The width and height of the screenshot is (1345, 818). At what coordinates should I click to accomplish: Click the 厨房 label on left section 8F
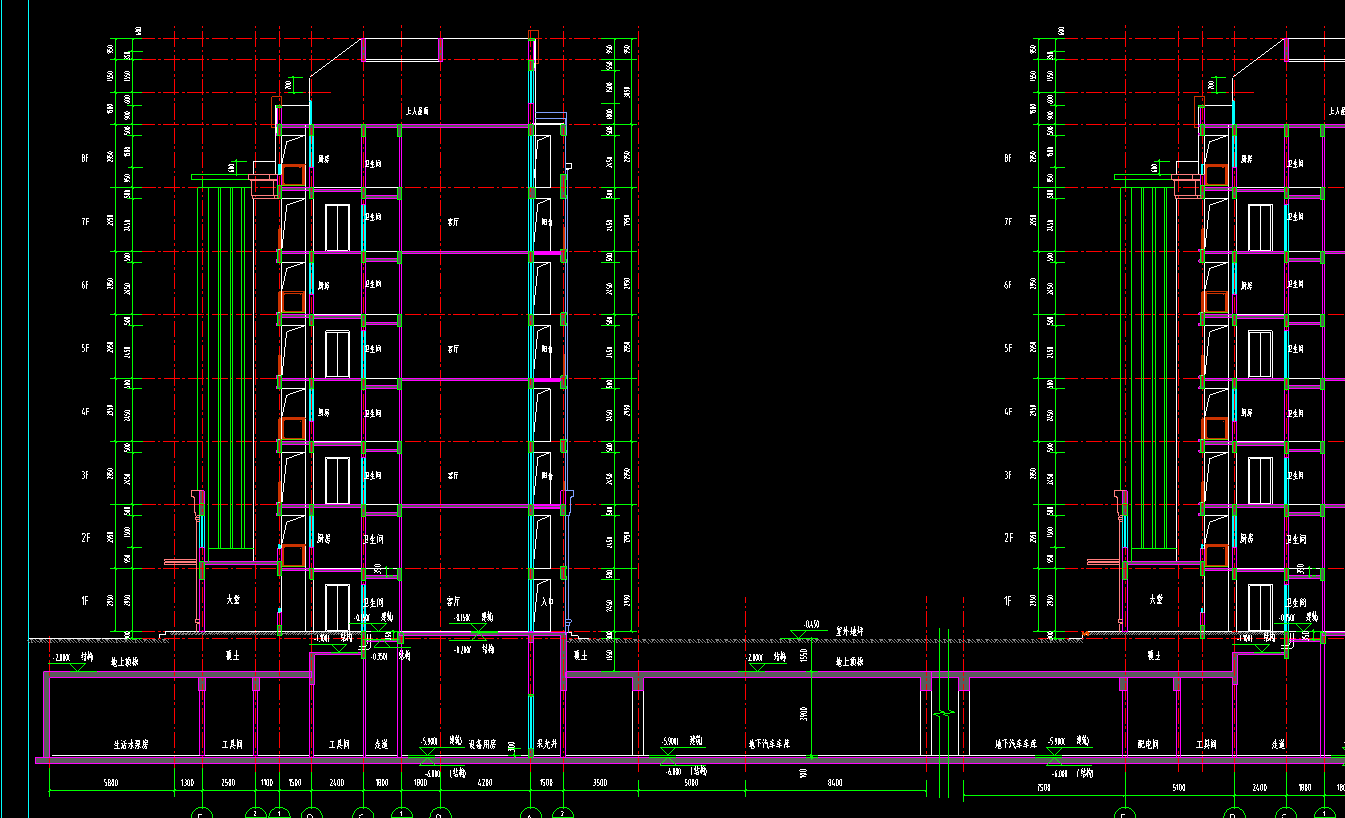coord(324,158)
